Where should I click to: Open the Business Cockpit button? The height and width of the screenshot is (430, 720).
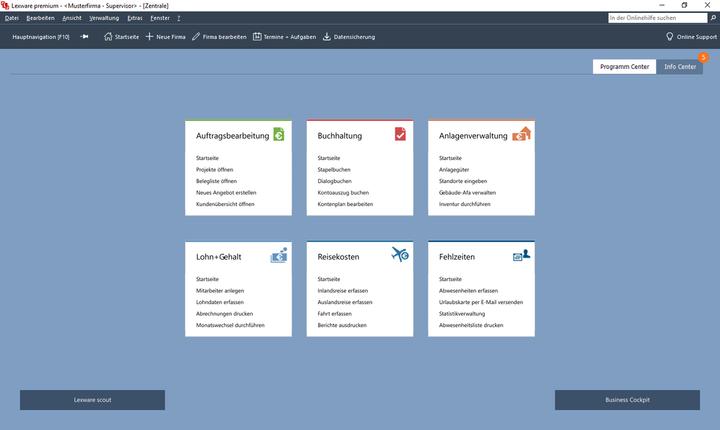coord(627,400)
